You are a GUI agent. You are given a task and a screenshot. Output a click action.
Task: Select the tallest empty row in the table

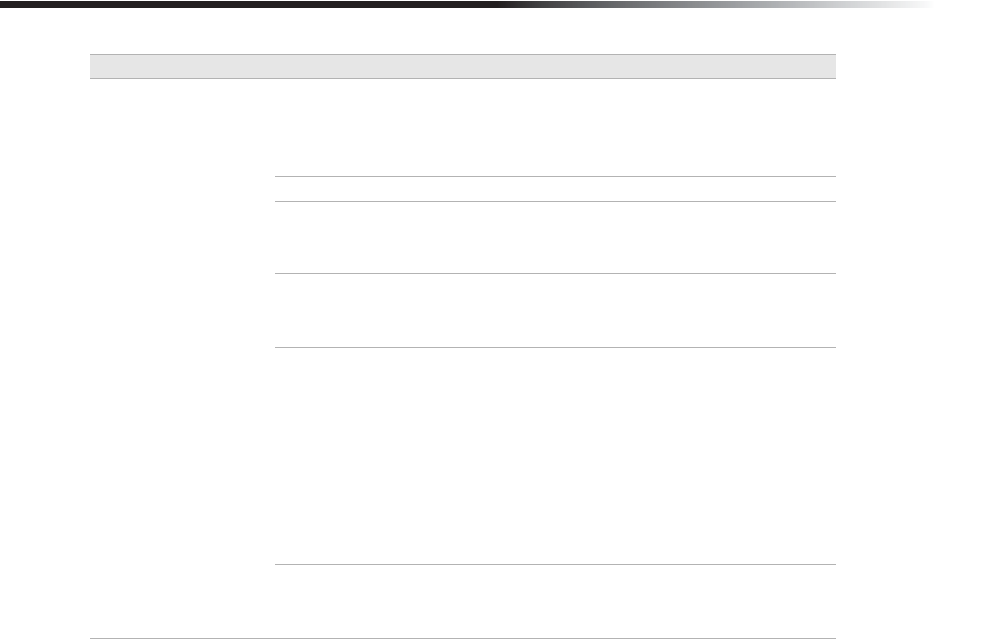555,456
